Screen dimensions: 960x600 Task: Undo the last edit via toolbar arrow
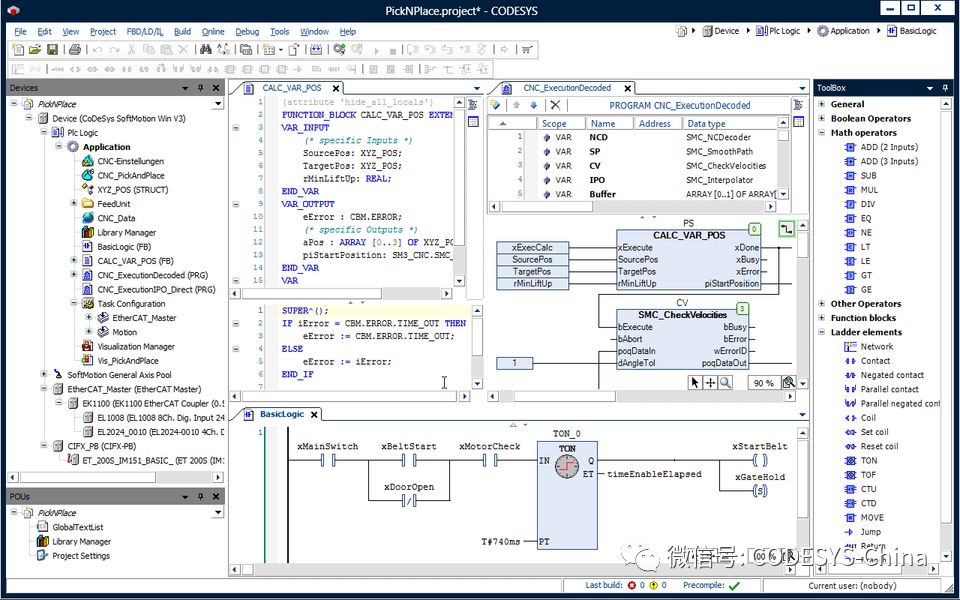pos(96,48)
